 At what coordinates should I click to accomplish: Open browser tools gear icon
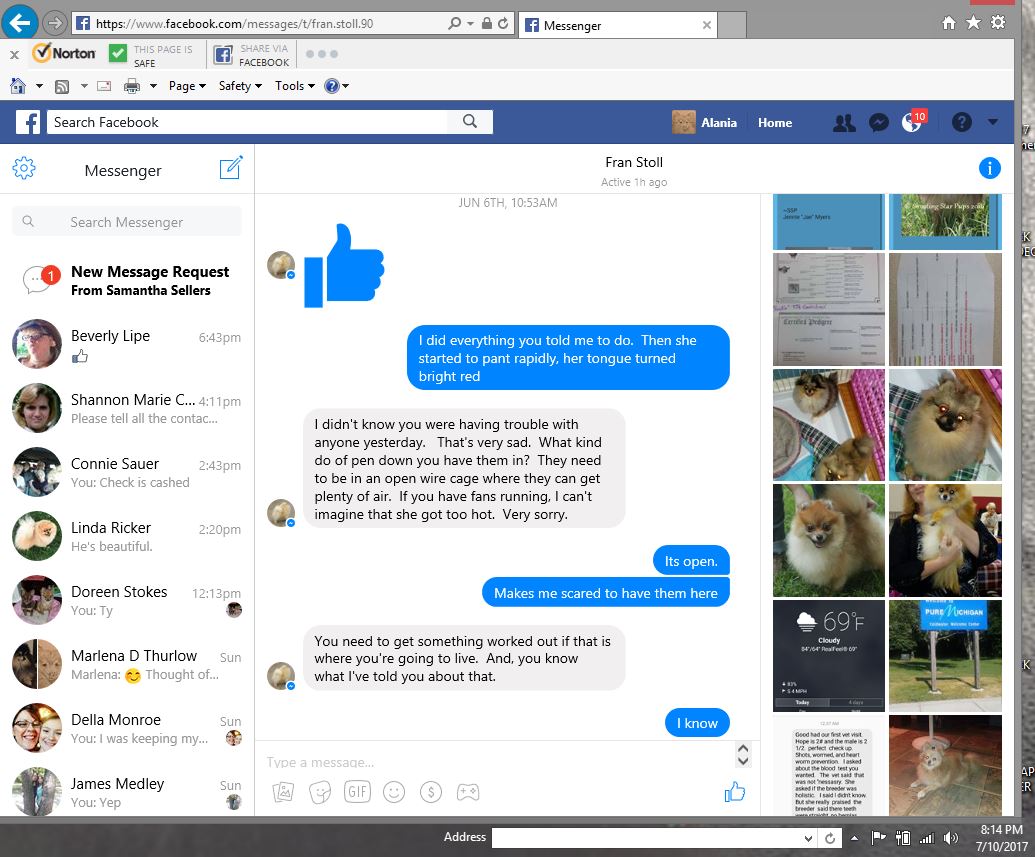pyautogui.click(x=998, y=23)
